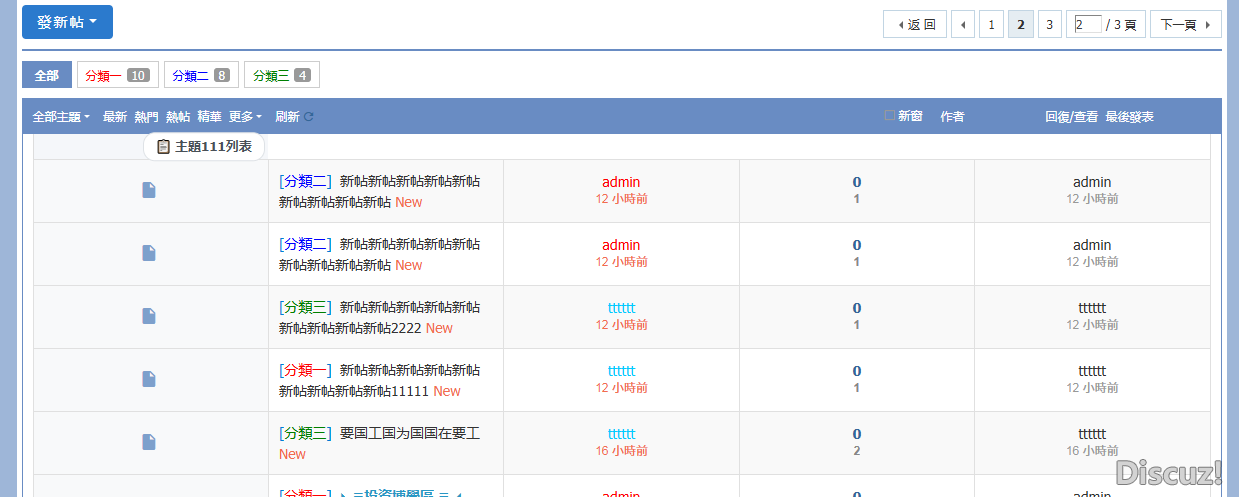Filter by 分類三 category tab
Screen dimensions: 1239x497
(x=282, y=75)
